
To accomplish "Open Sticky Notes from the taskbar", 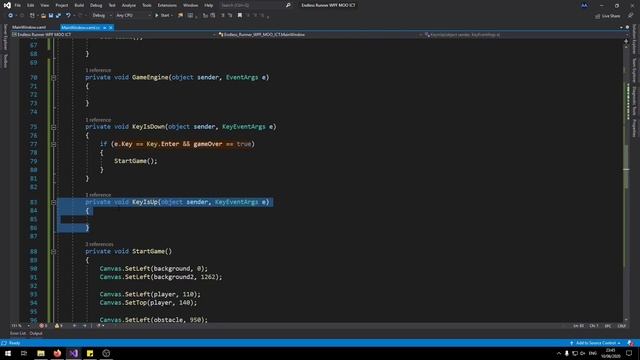I will pos(90,353).
